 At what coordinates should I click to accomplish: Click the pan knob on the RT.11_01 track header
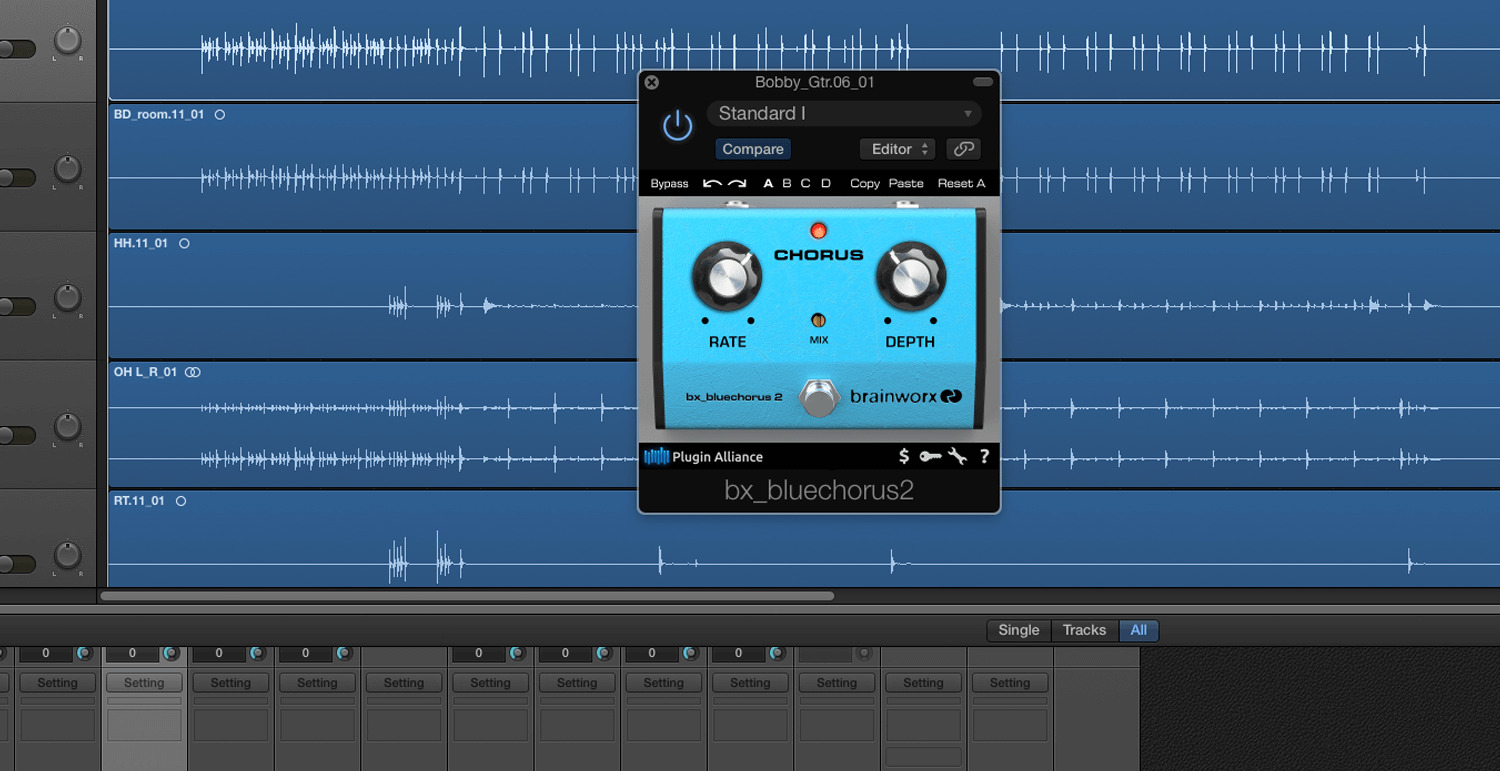pyautogui.click(x=67, y=556)
